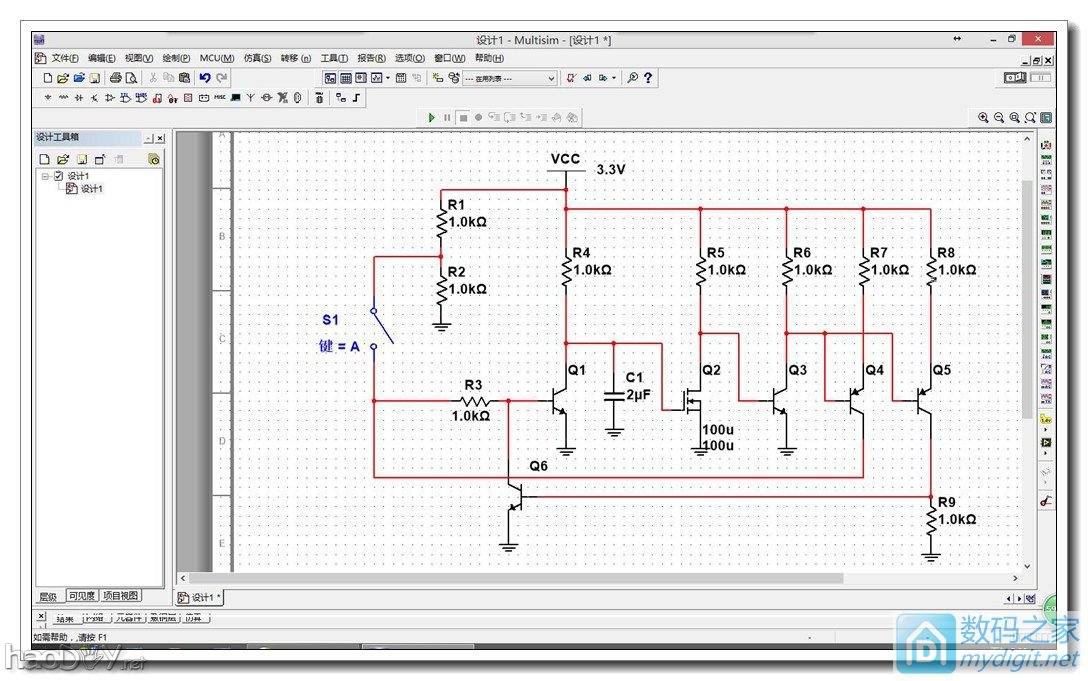The width and height of the screenshot is (1088, 681).
Task: Click the Print icon in the toolbar
Action: point(115,78)
